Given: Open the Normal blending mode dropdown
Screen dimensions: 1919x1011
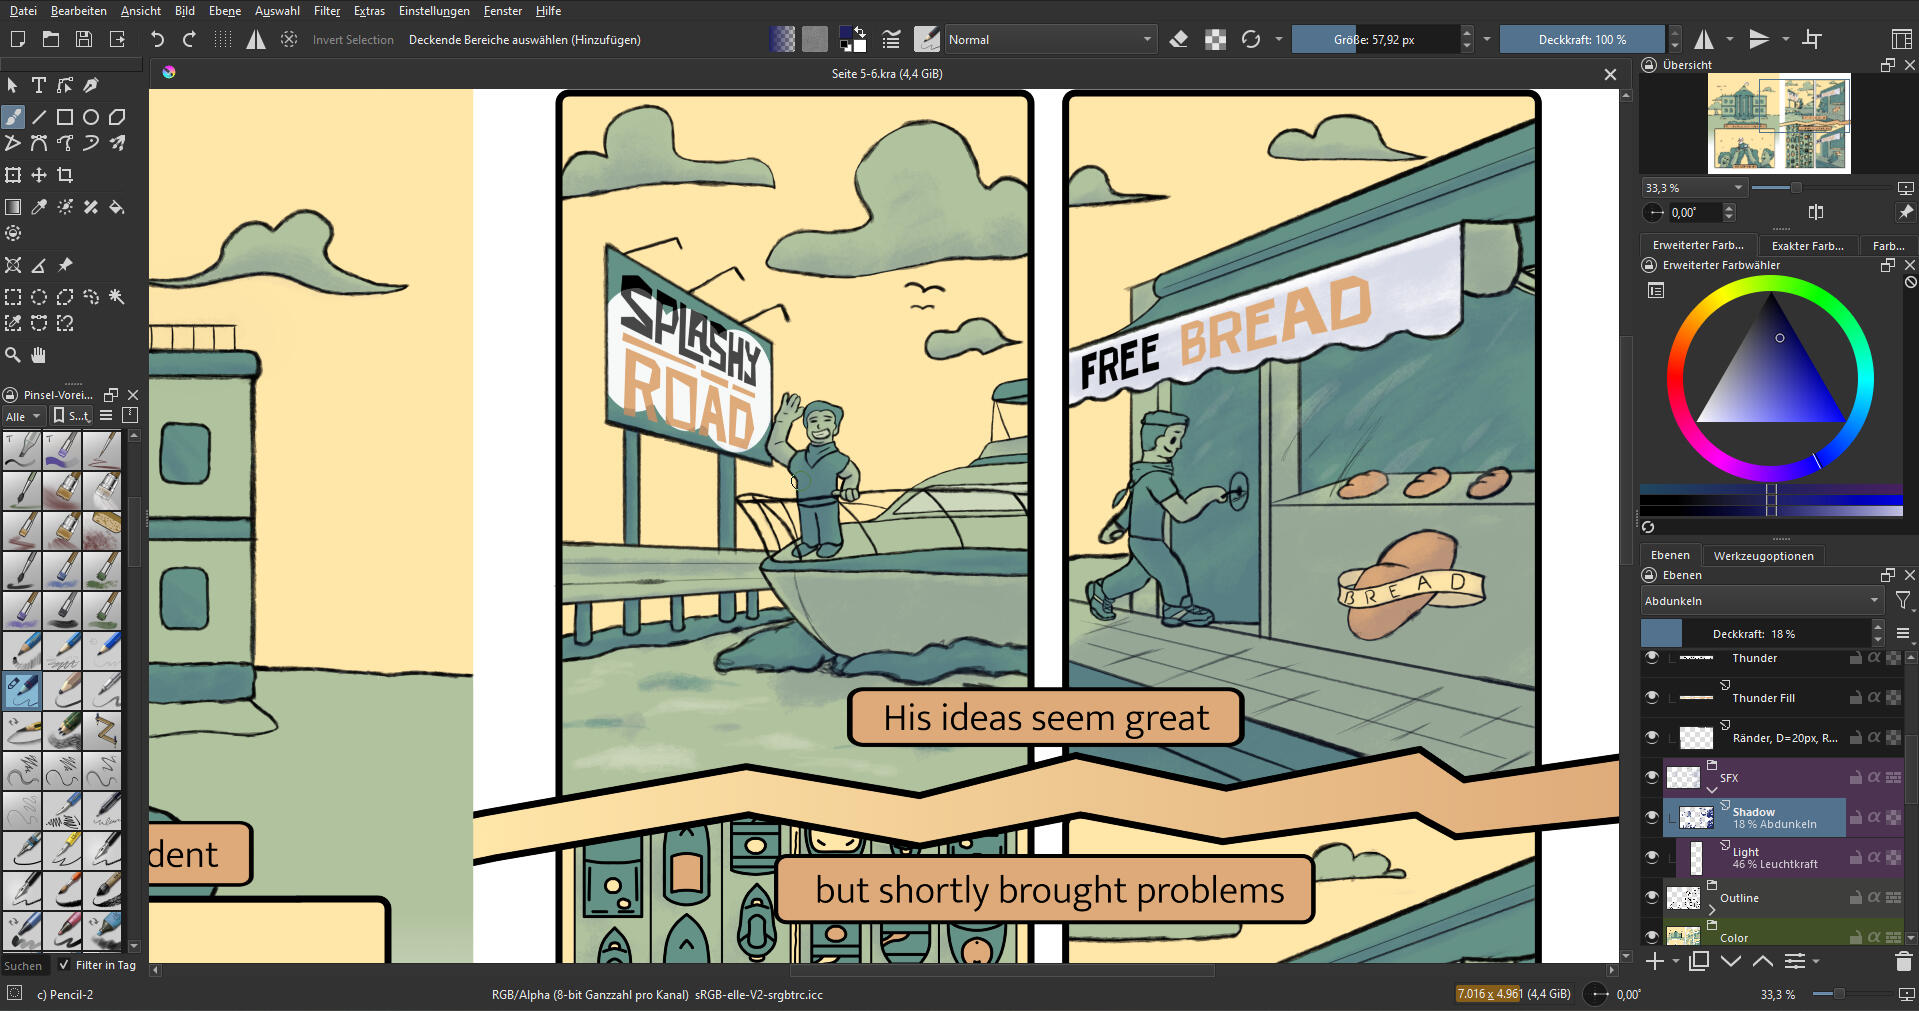Looking at the screenshot, I should 1050,40.
